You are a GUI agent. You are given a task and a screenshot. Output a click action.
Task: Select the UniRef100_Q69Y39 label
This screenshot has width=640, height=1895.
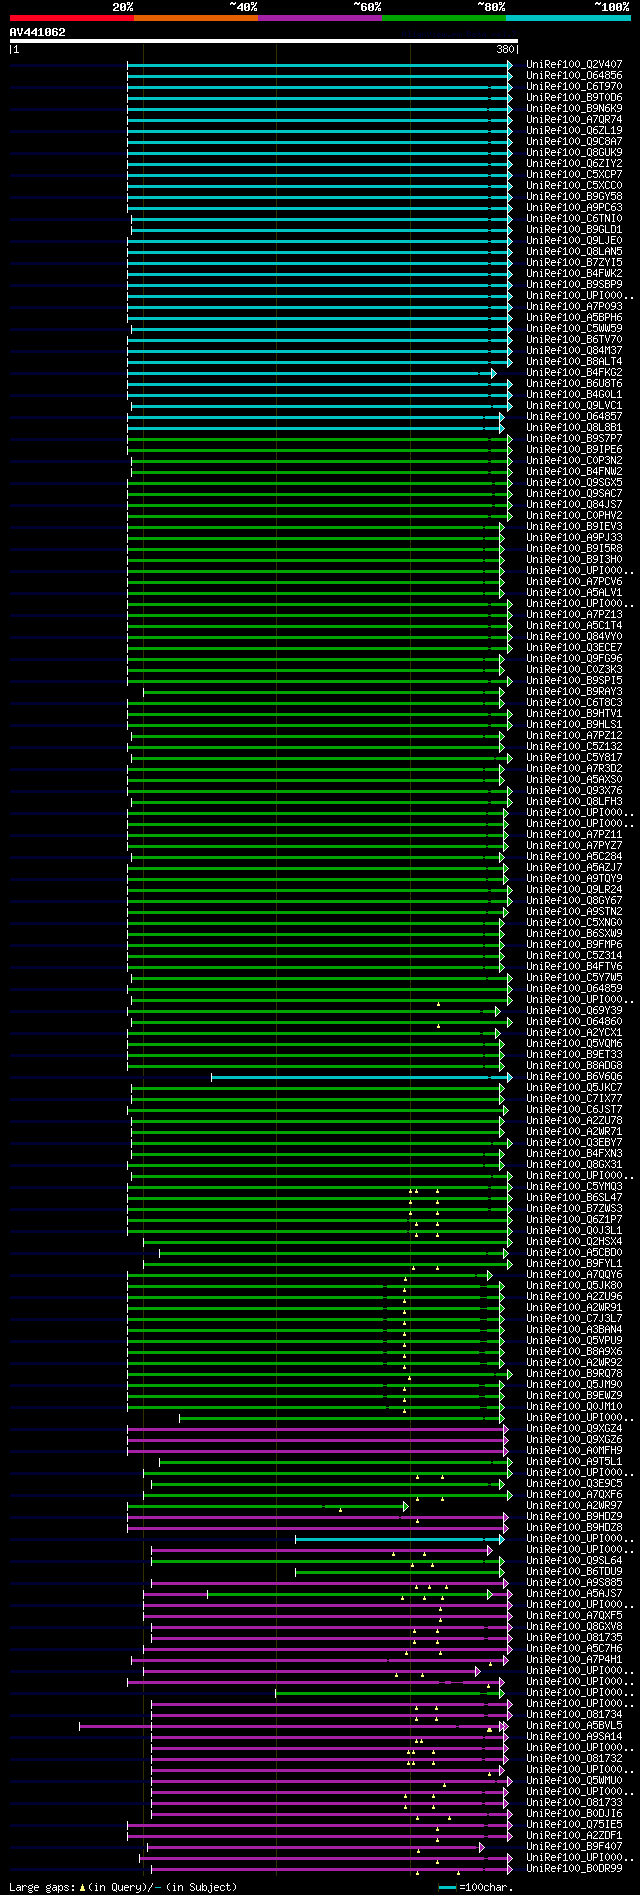[x=574, y=1011]
